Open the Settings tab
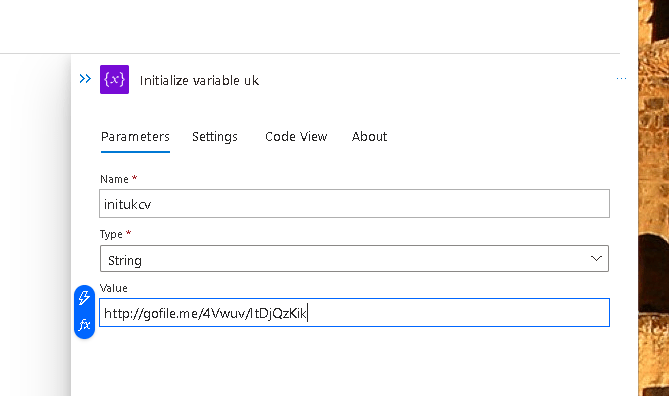This screenshot has width=669, height=396. point(215,137)
